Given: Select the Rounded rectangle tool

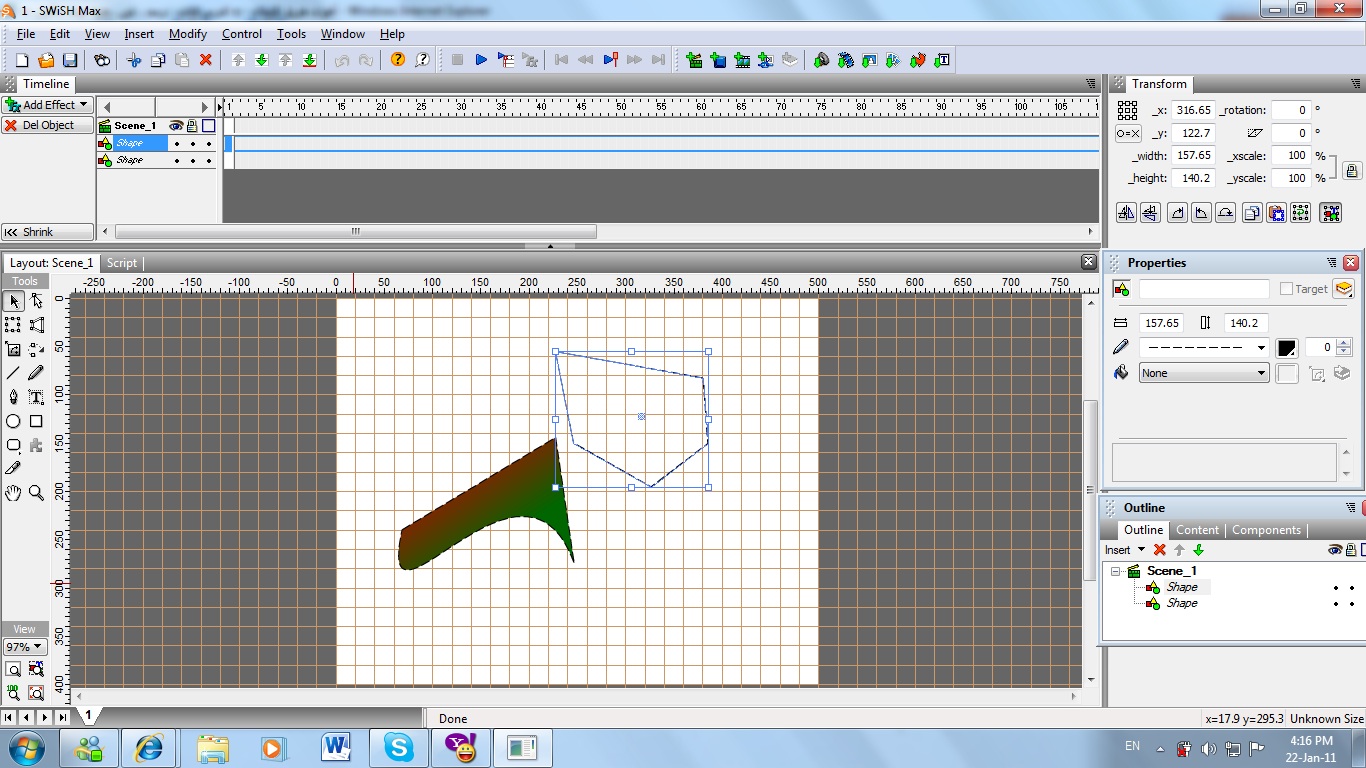Looking at the screenshot, I should click(x=14, y=445).
